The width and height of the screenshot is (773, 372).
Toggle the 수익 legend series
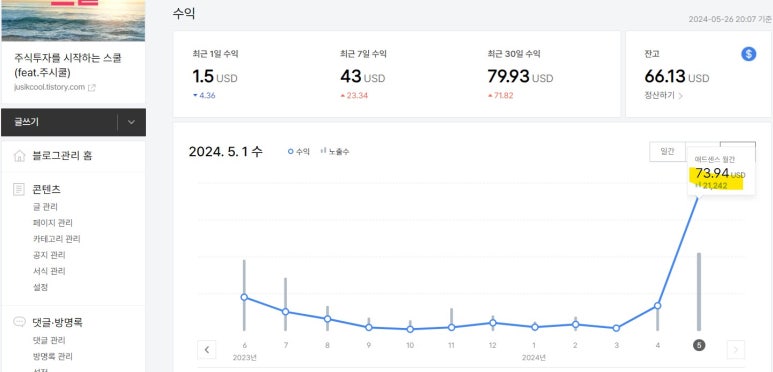(x=299, y=152)
